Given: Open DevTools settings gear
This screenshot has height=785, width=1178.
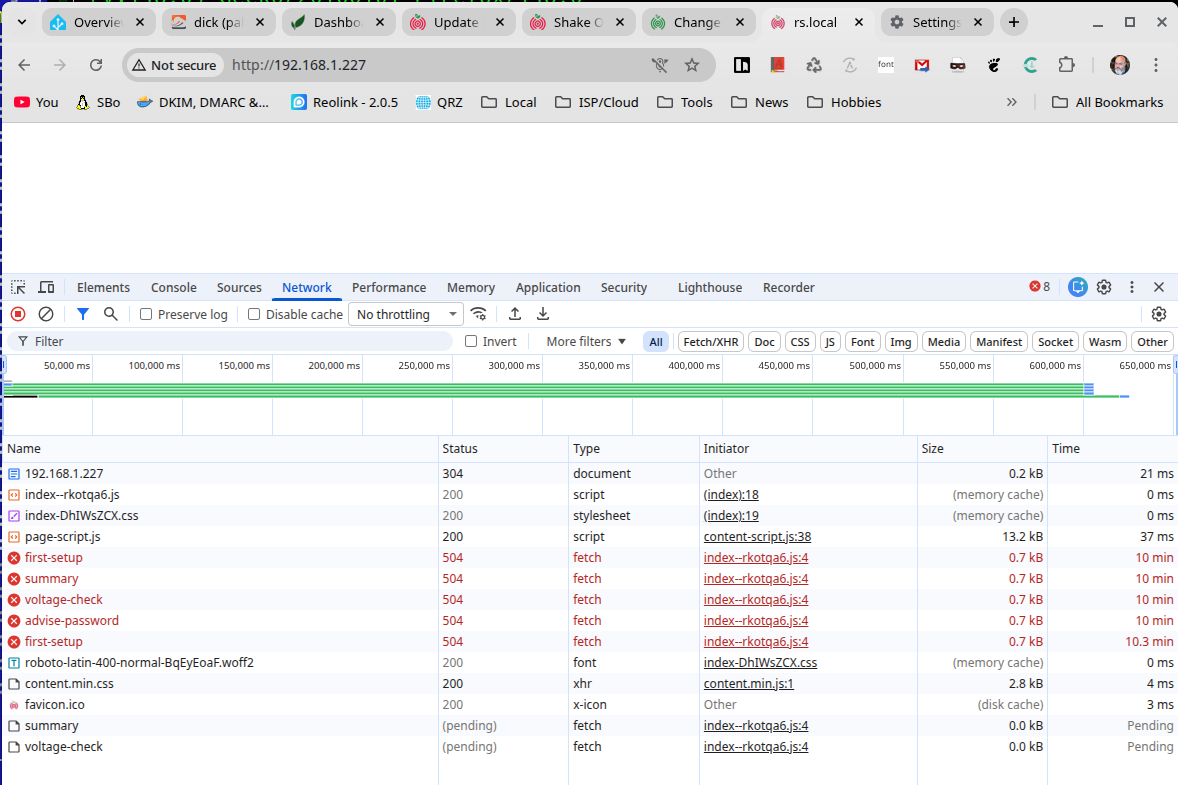Looking at the screenshot, I should [1104, 287].
